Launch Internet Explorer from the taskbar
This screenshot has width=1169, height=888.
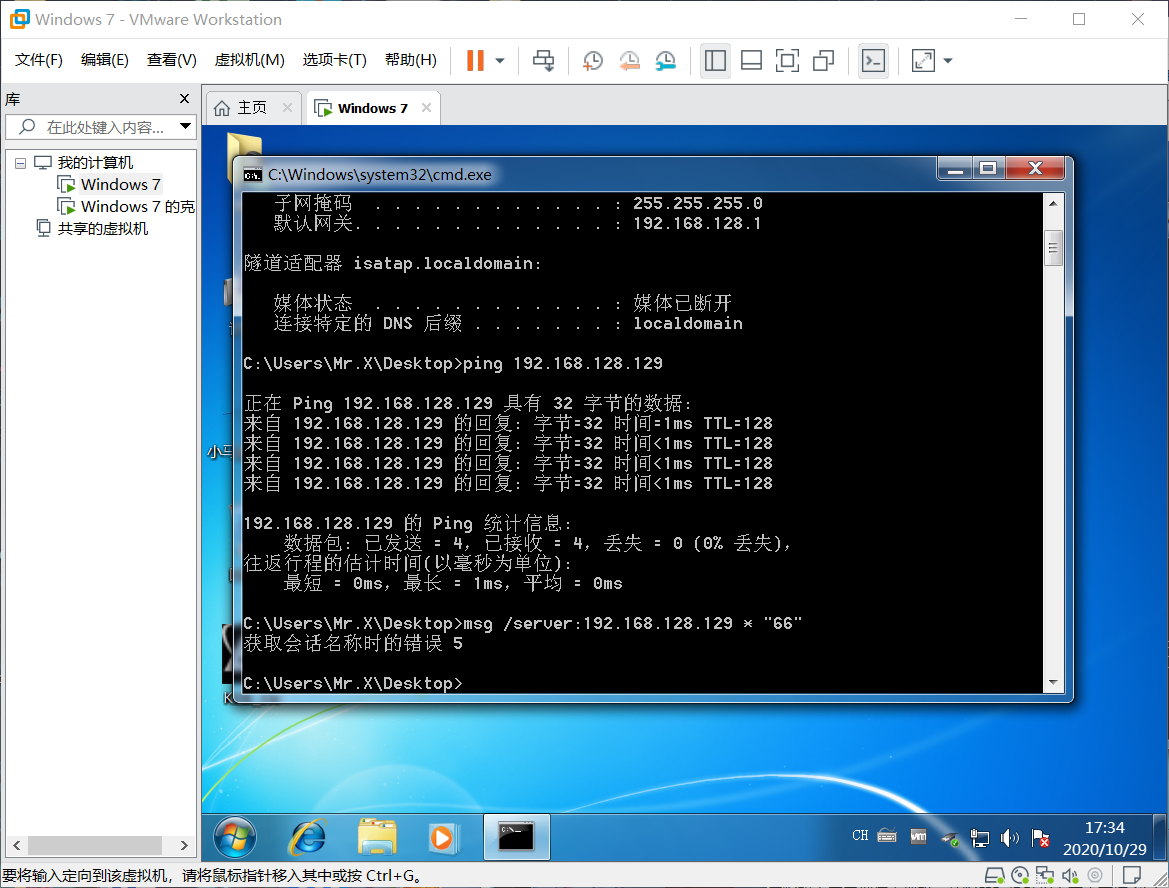pos(307,837)
